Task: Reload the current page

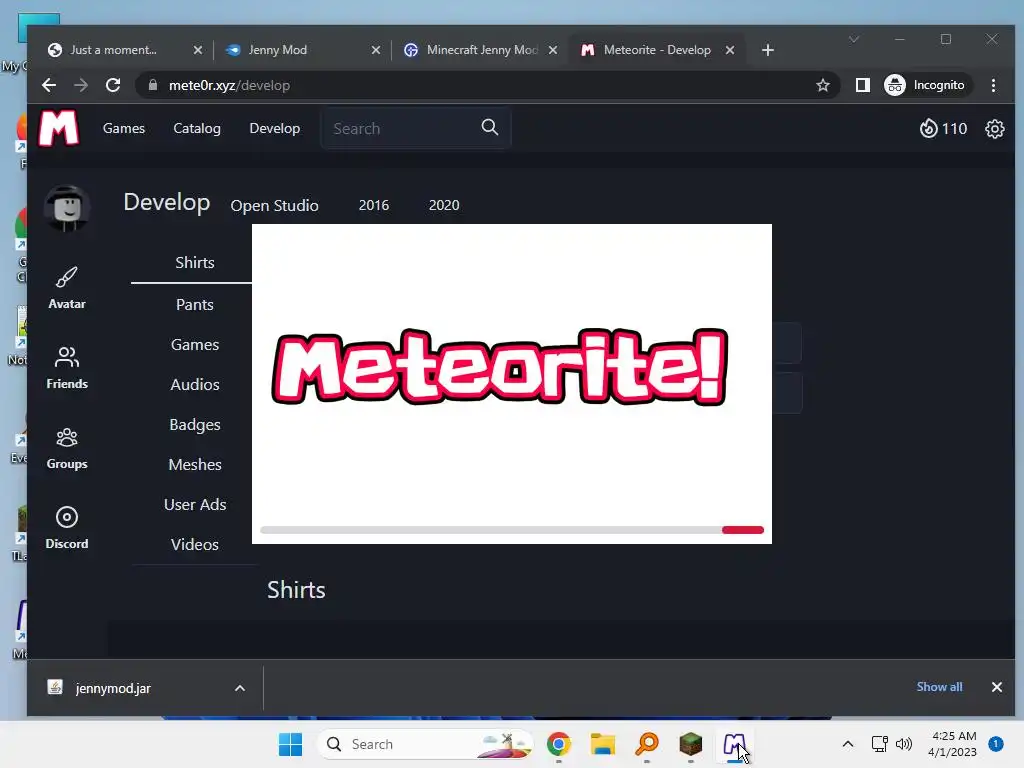Action: click(x=113, y=86)
